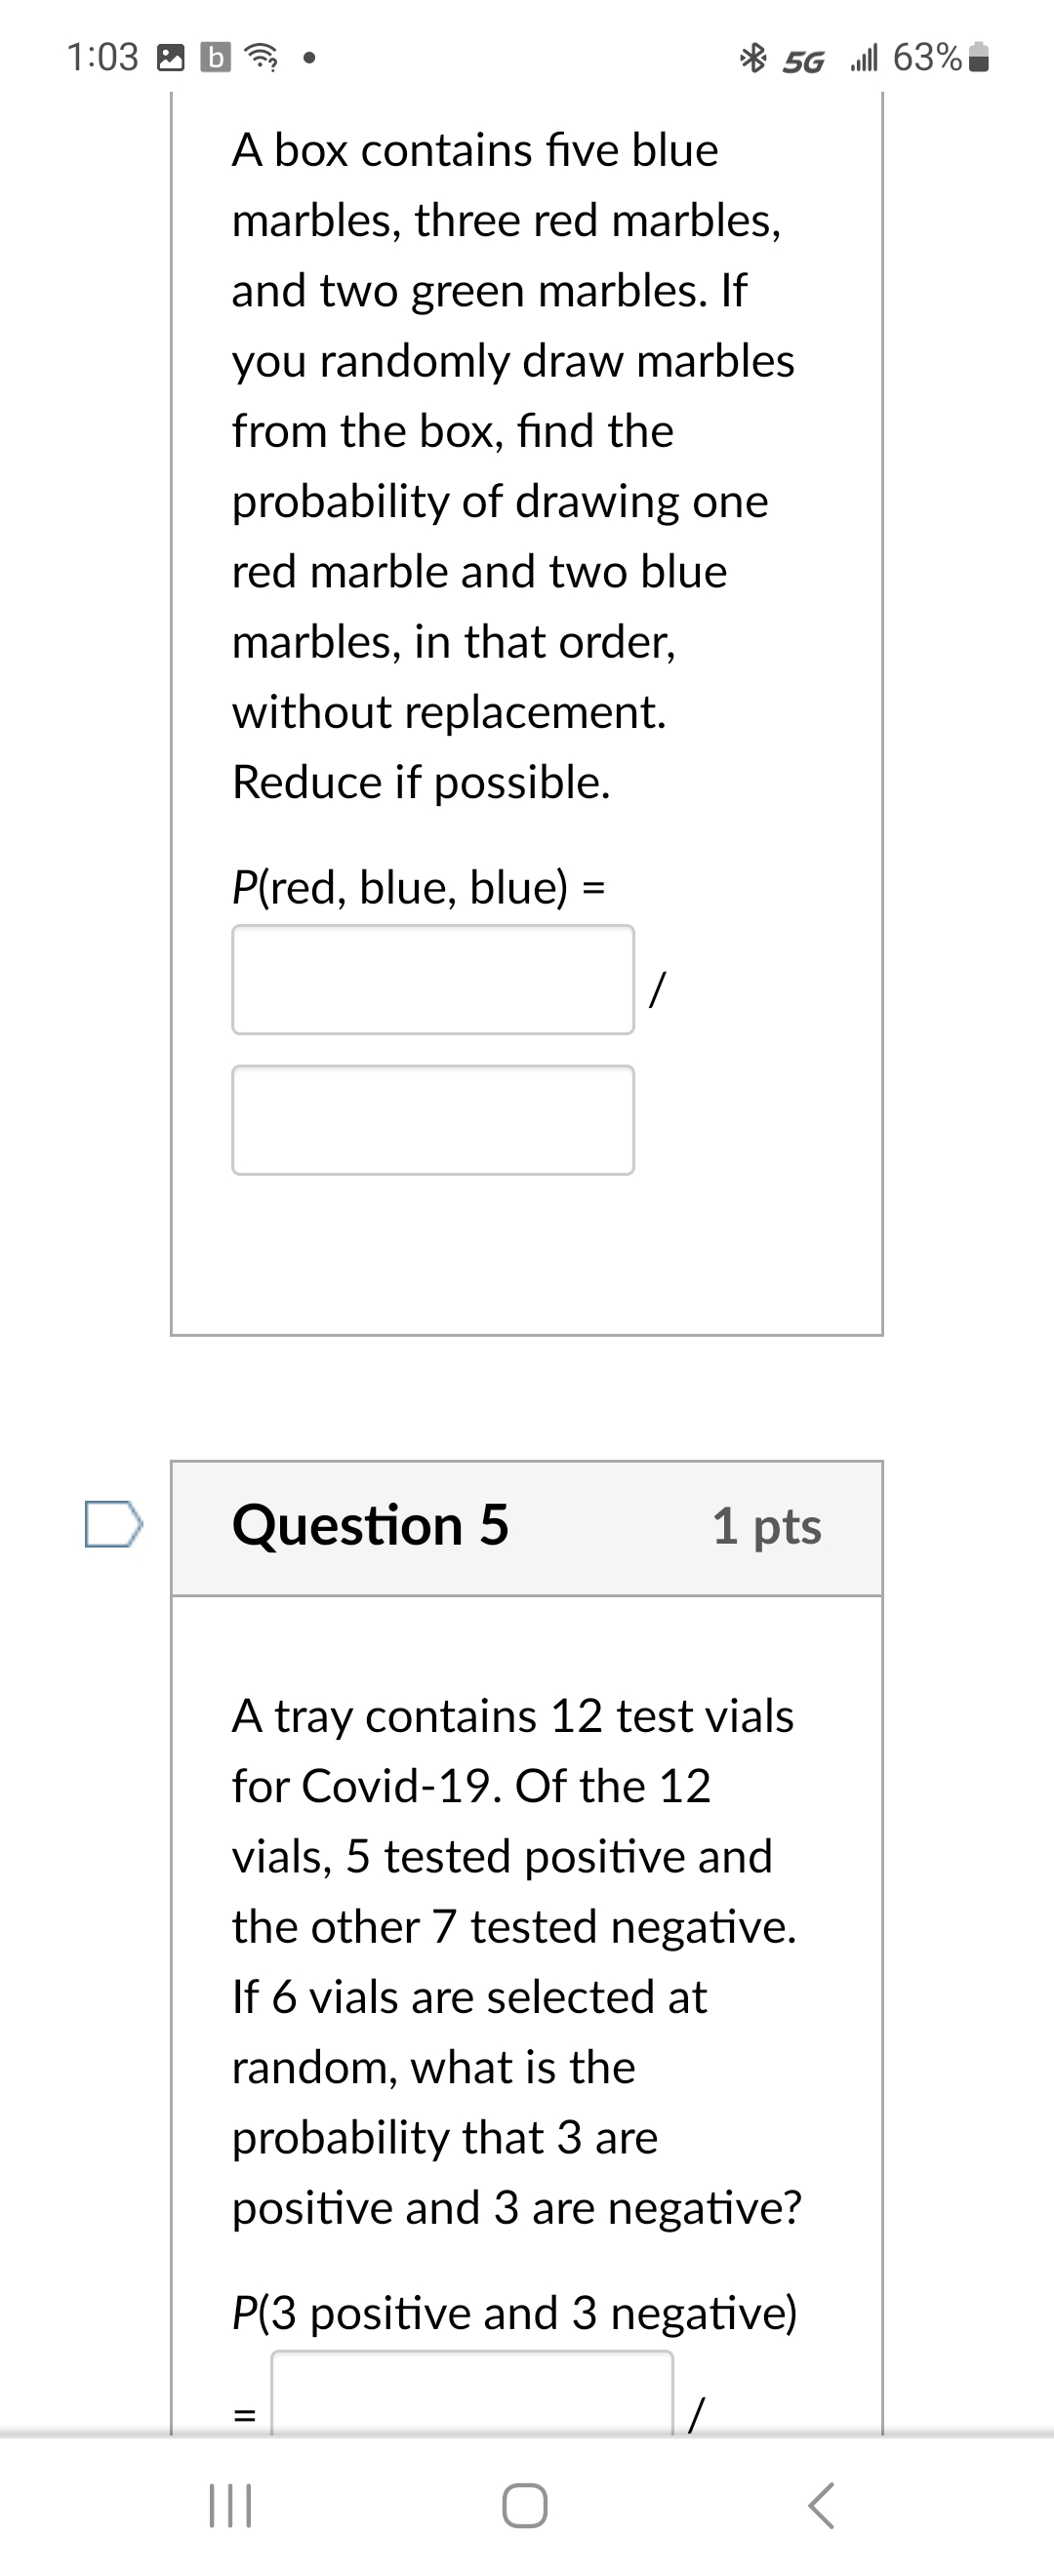Tap the Bluetooth status icon

pyautogui.click(x=755, y=60)
